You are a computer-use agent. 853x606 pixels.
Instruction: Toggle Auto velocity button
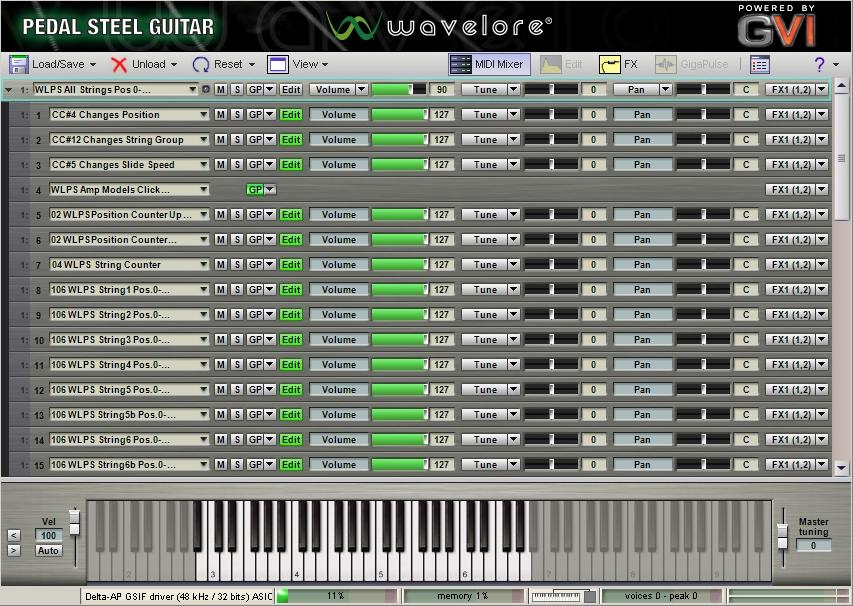point(48,551)
